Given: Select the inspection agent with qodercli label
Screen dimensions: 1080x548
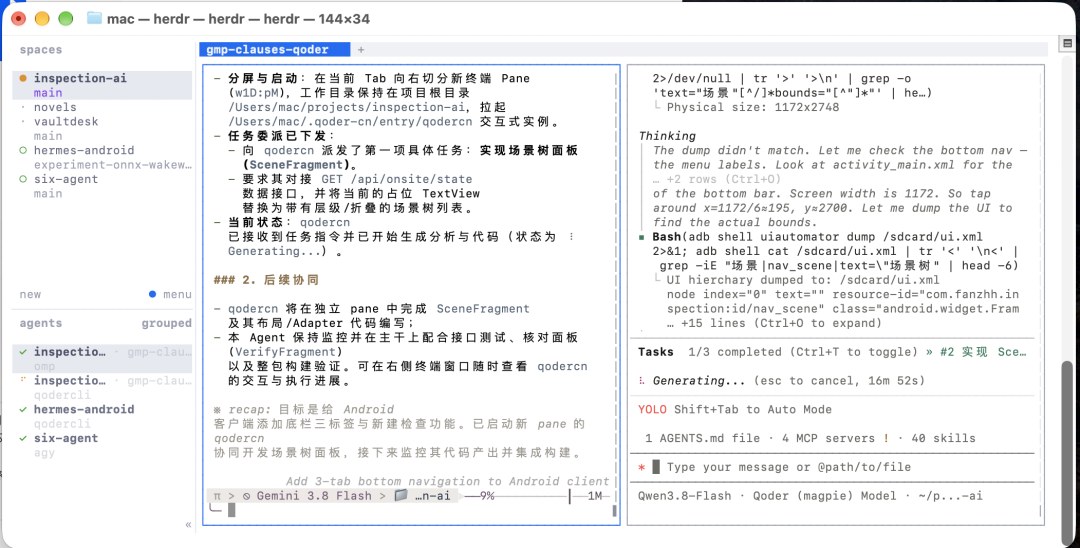Looking at the screenshot, I should [102, 388].
